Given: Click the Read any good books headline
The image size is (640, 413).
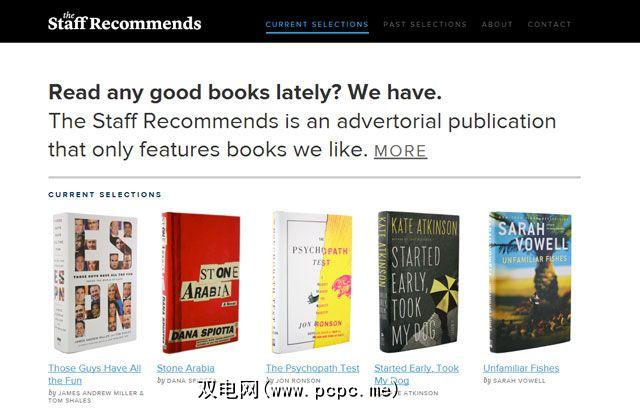Looking at the screenshot, I should click(x=245, y=92).
